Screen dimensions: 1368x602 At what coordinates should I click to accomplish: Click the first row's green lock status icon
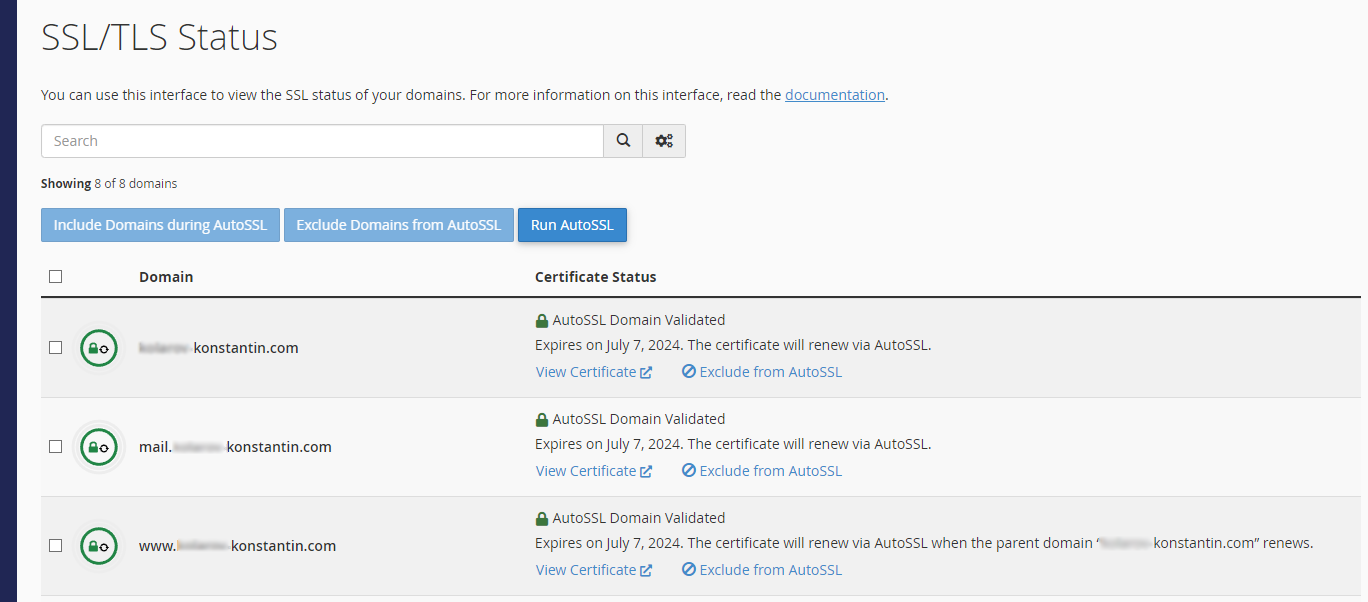(99, 348)
